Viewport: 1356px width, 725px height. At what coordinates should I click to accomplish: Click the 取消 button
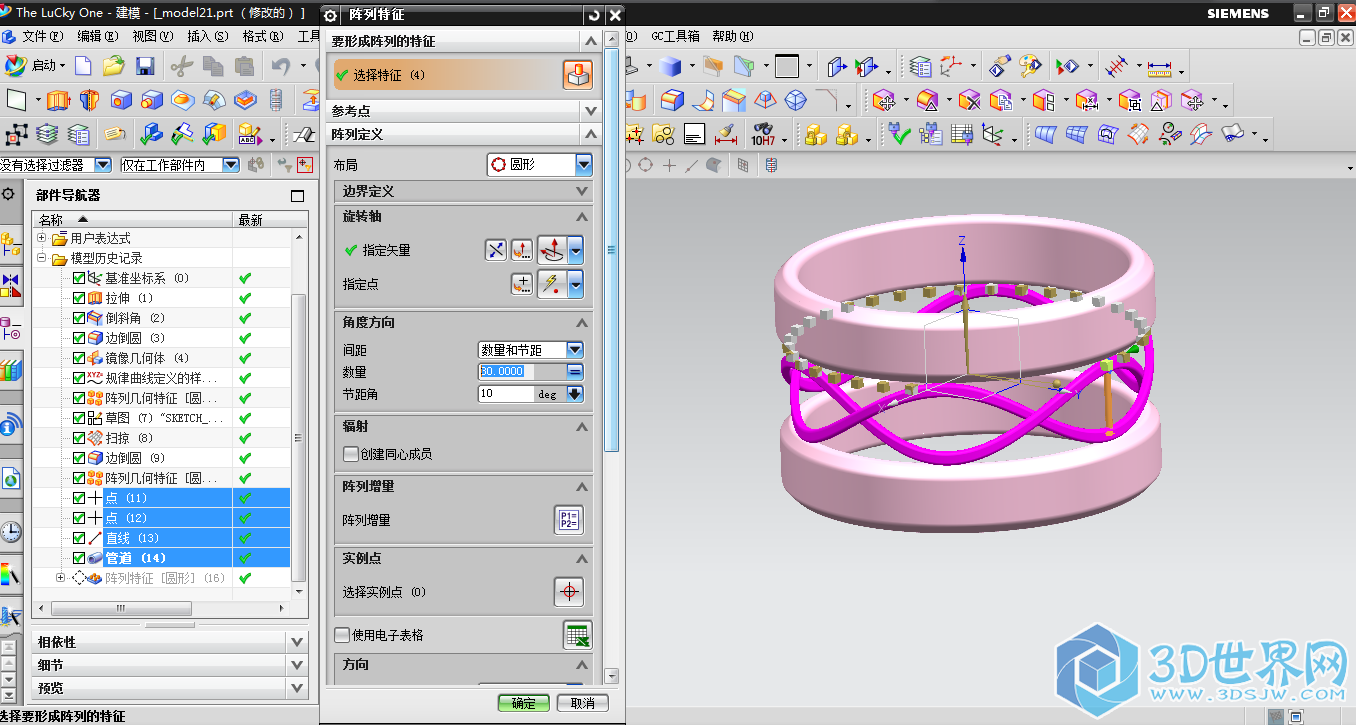coord(582,703)
